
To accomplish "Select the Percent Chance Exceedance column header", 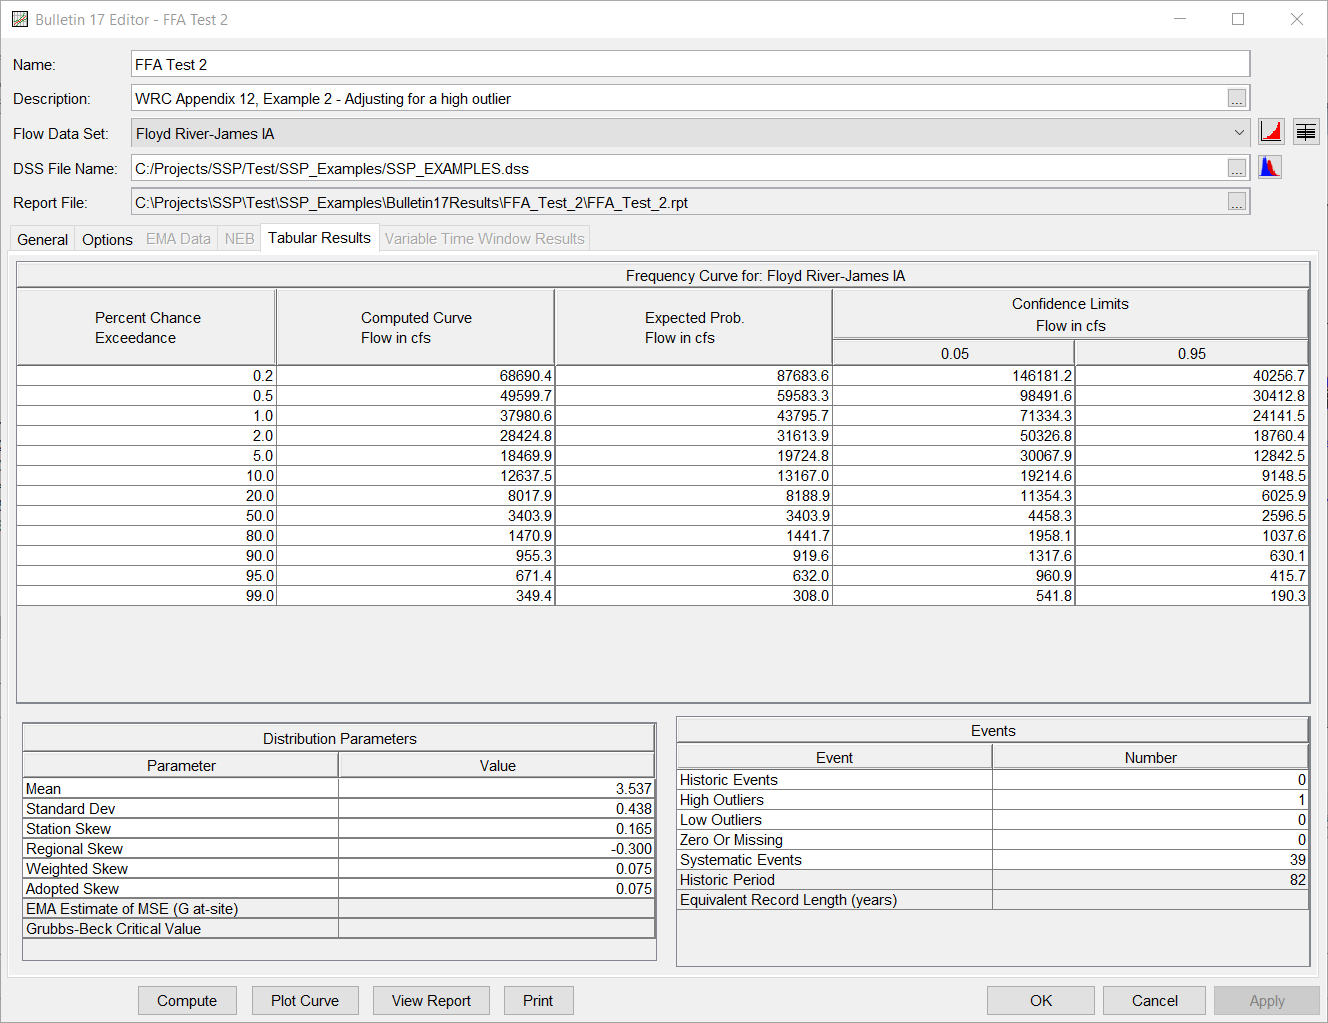I will (x=147, y=327).
